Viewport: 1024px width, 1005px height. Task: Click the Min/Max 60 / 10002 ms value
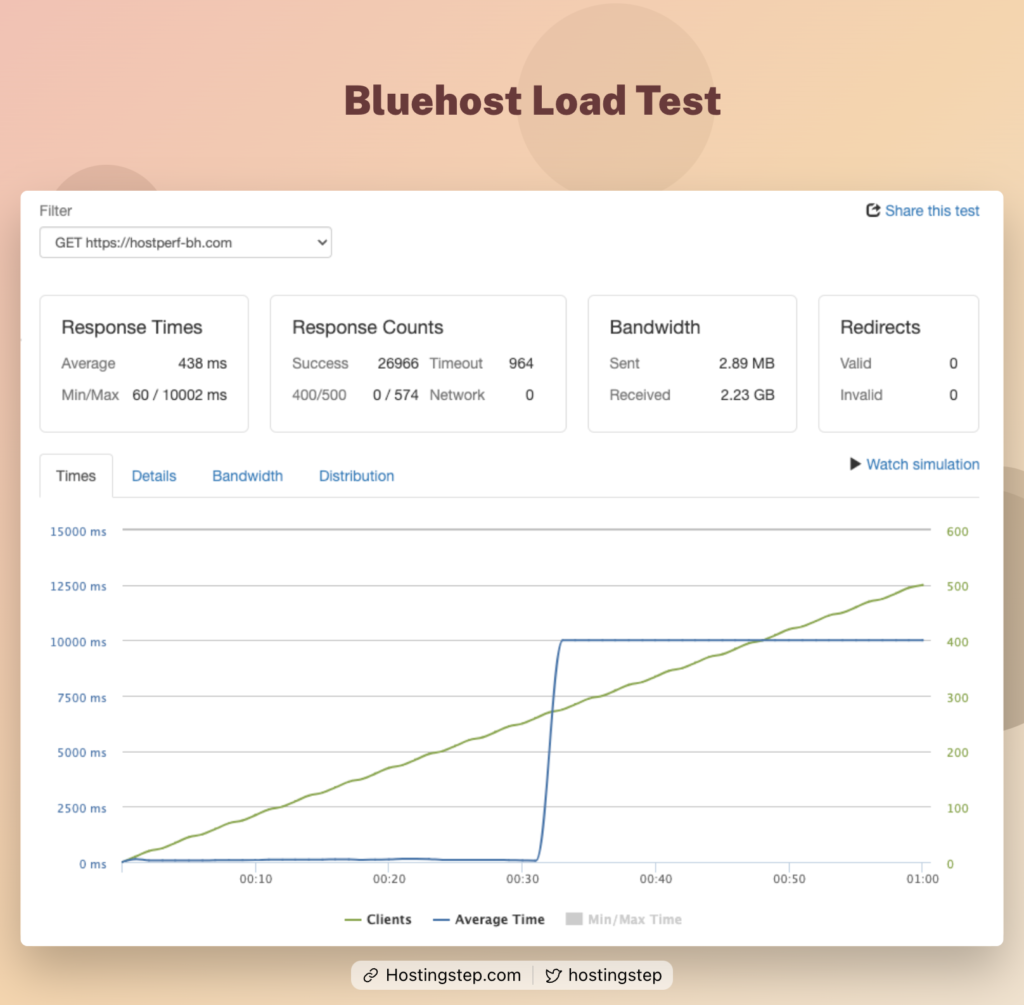pos(180,395)
